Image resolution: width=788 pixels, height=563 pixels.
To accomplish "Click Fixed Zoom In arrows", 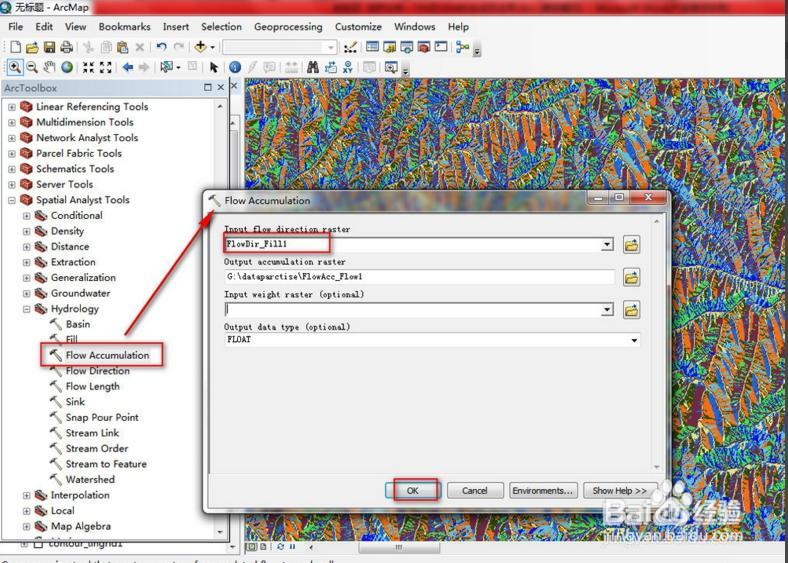I will pyautogui.click(x=88, y=67).
